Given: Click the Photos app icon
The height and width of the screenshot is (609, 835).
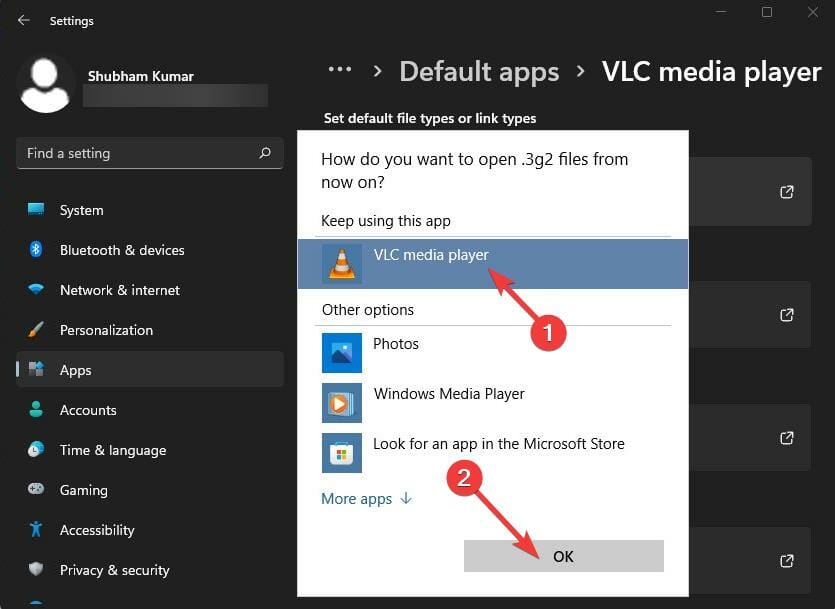Looking at the screenshot, I should pyautogui.click(x=342, y=352).
